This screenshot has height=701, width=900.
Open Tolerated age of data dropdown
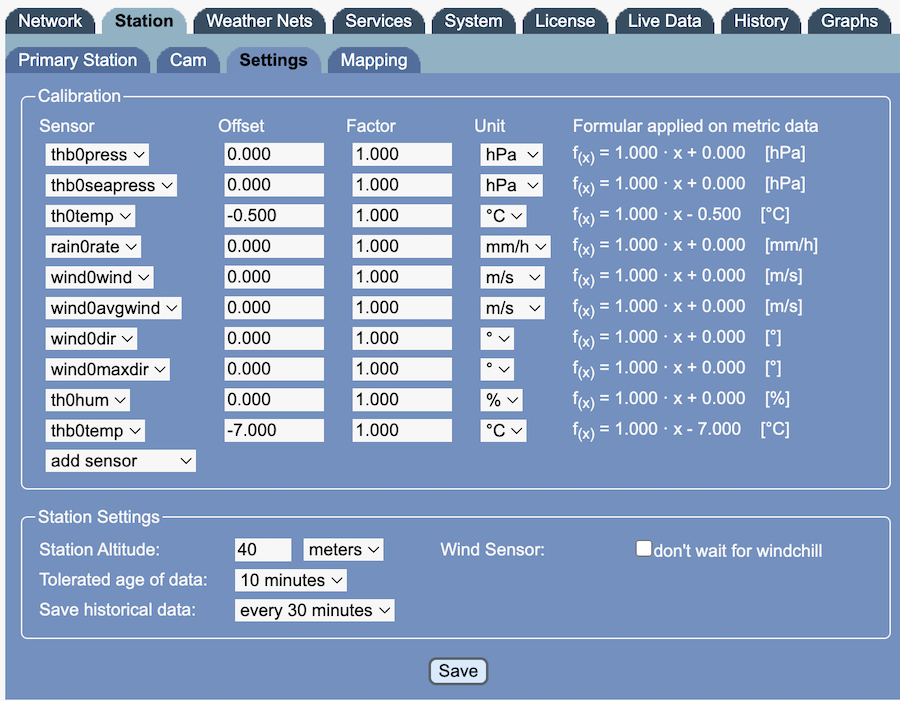click(x=291, y=580)
